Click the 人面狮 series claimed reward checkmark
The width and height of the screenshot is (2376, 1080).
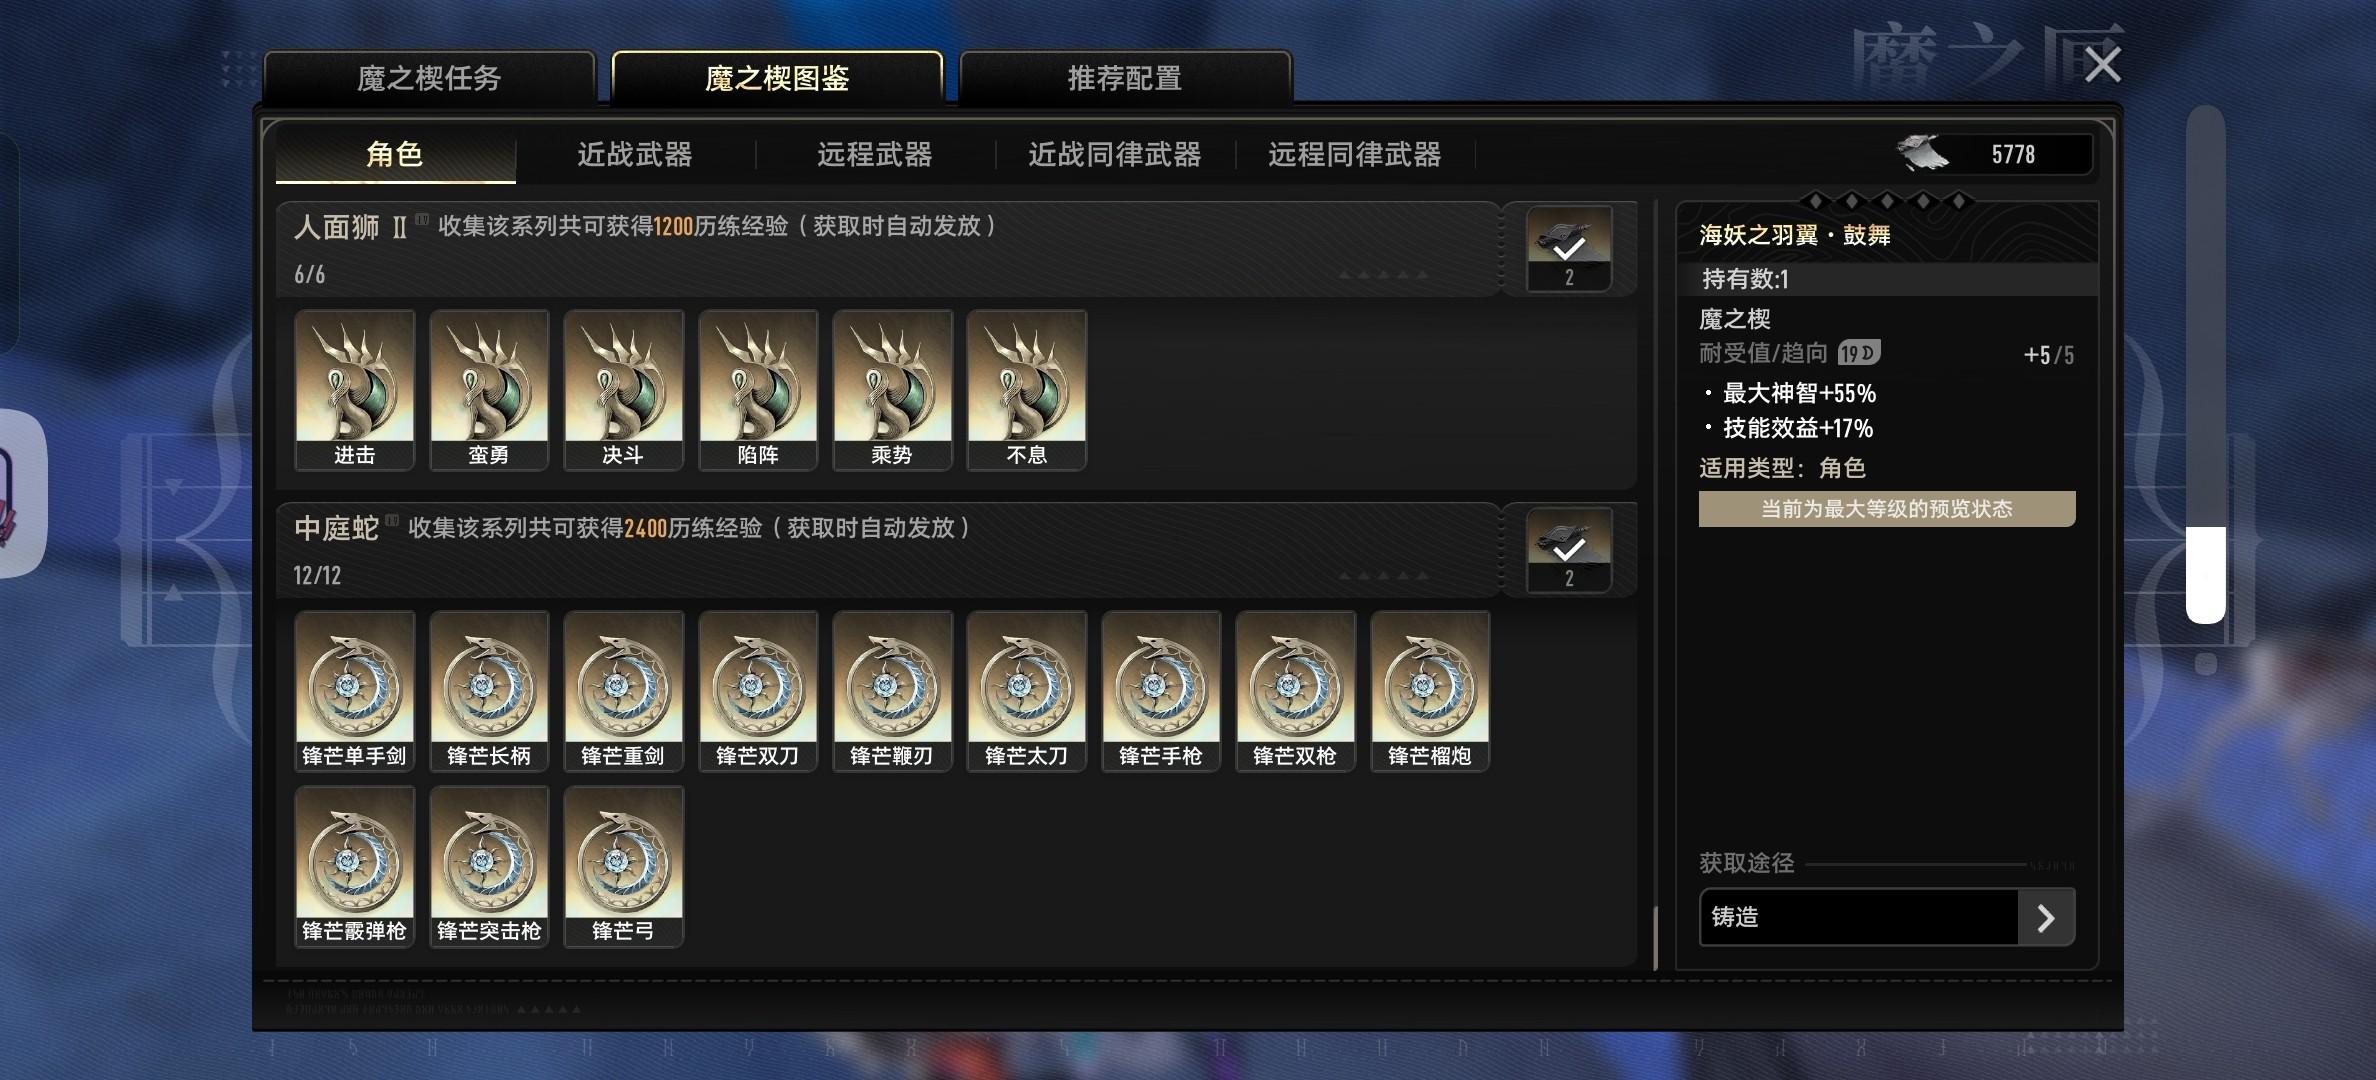[1568, 249]
